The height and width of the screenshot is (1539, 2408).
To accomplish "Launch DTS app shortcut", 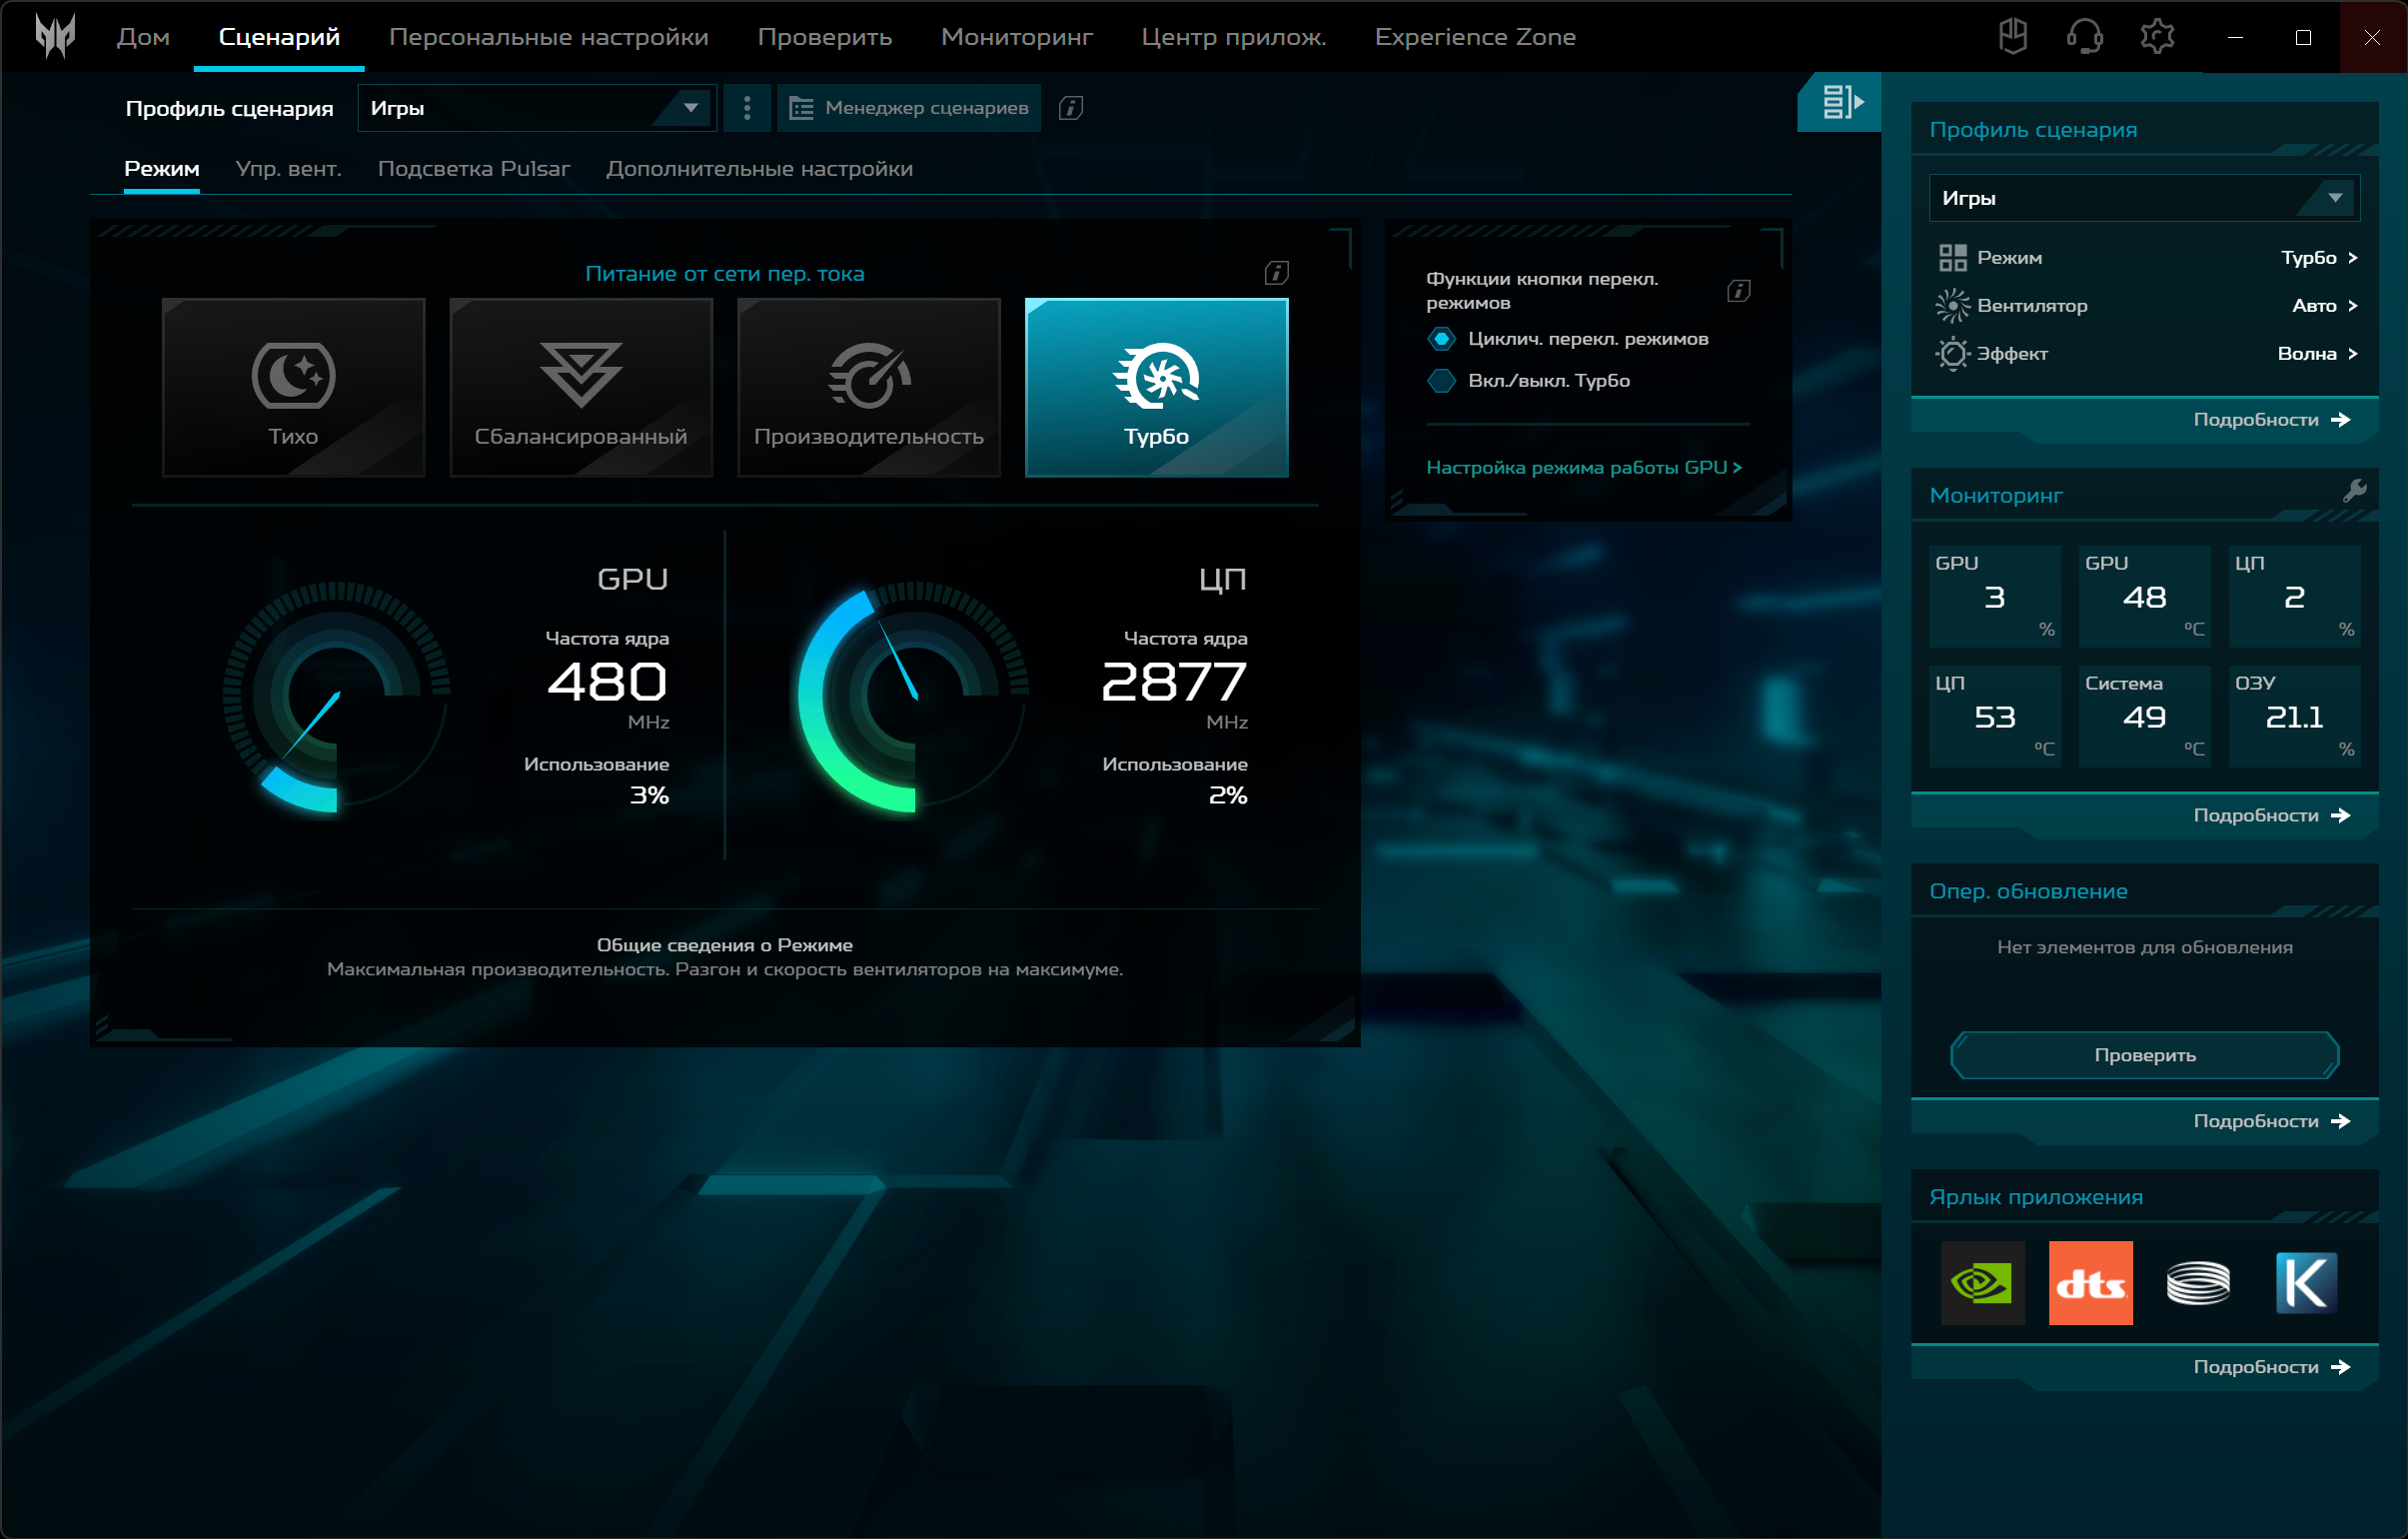I will pyautogui.click(x=2090, y=1283).
